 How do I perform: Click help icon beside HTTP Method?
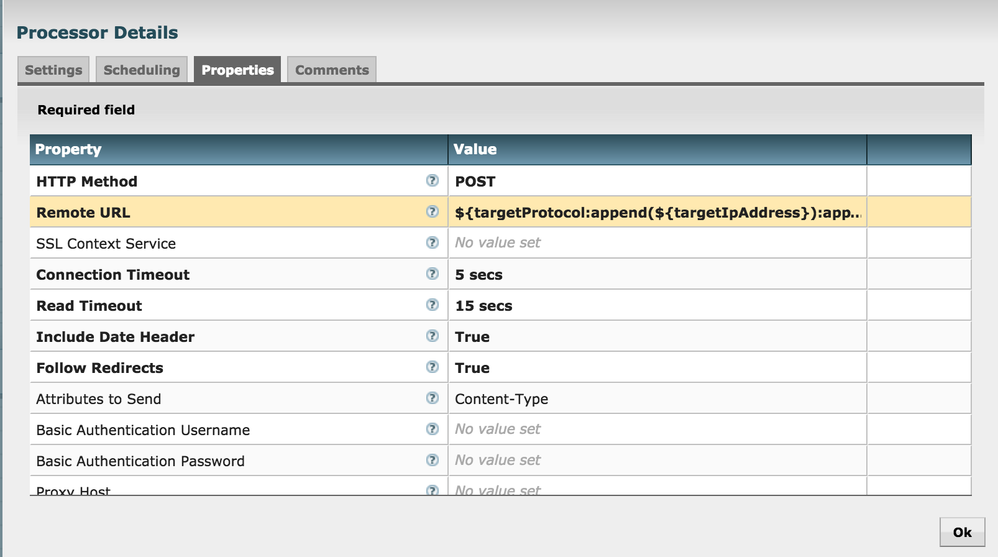(432, 181)
